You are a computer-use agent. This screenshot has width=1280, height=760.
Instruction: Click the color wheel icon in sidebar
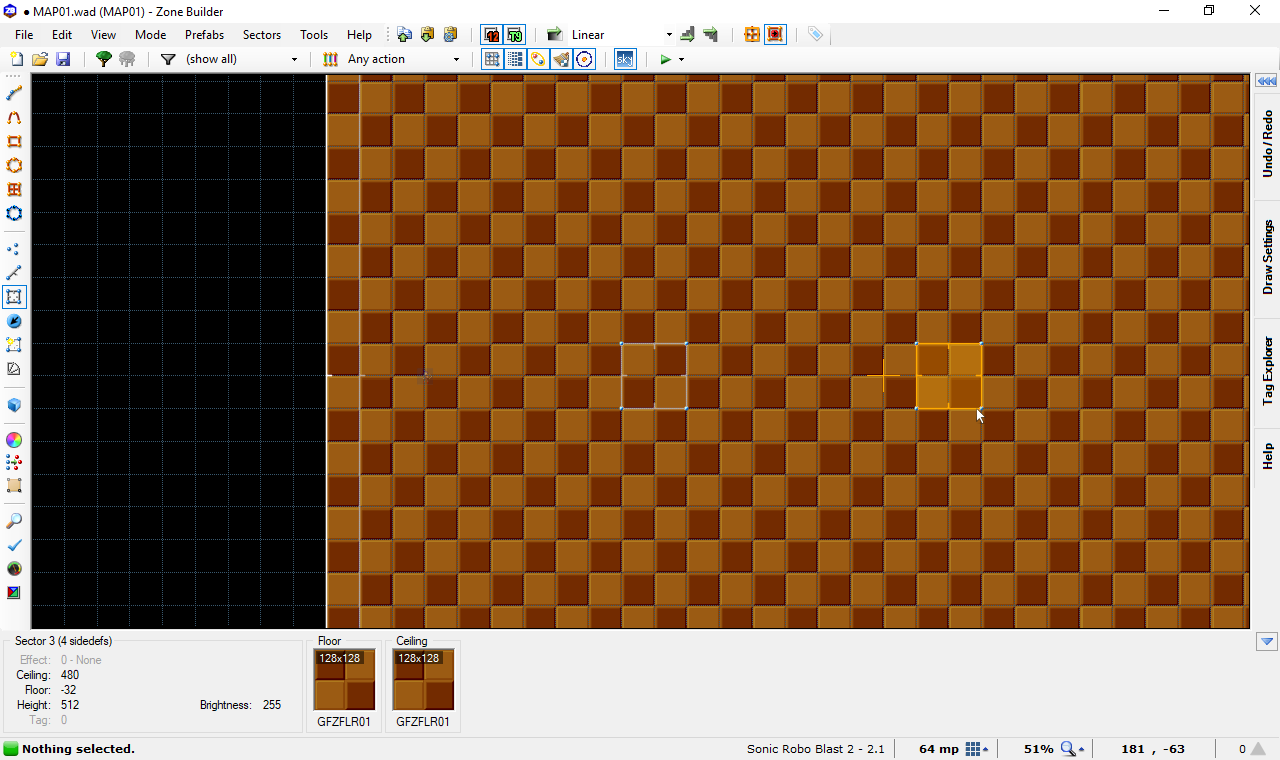(x=14, y=440)
